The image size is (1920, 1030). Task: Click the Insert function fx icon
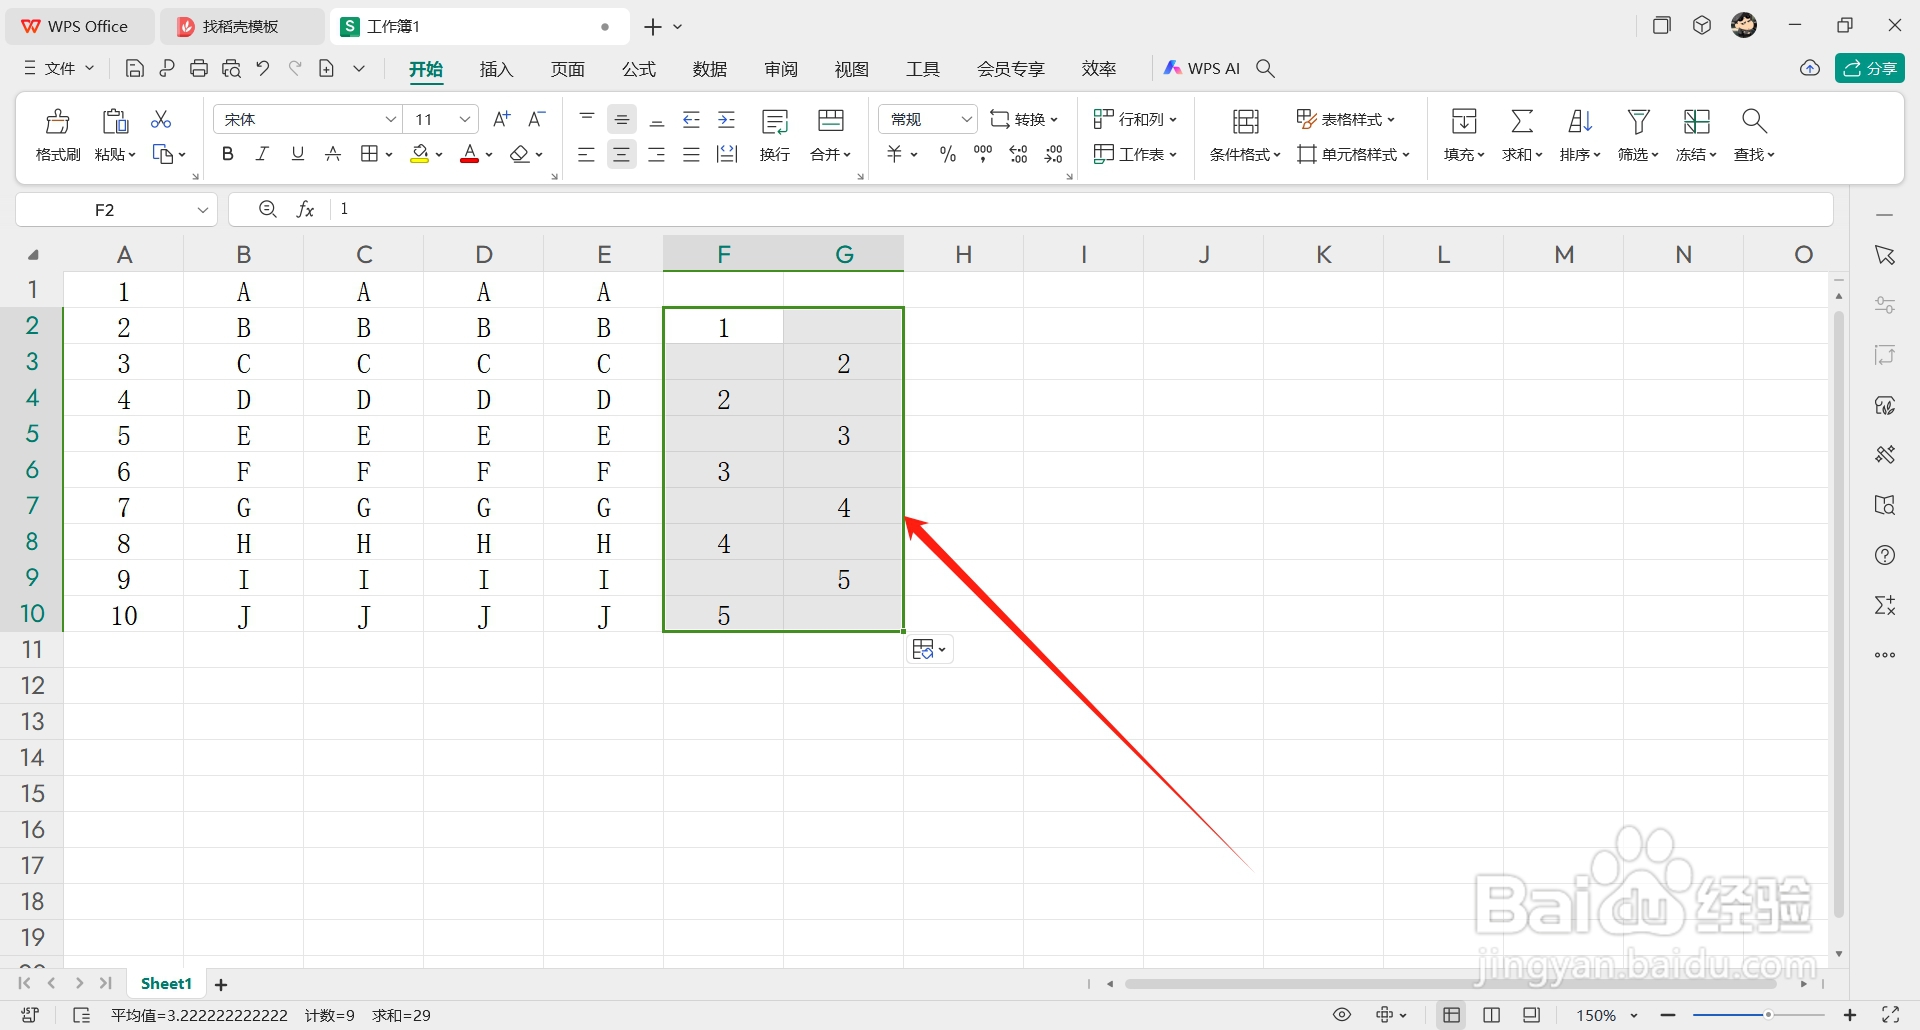pyautogui.click(x=306, y=209)
